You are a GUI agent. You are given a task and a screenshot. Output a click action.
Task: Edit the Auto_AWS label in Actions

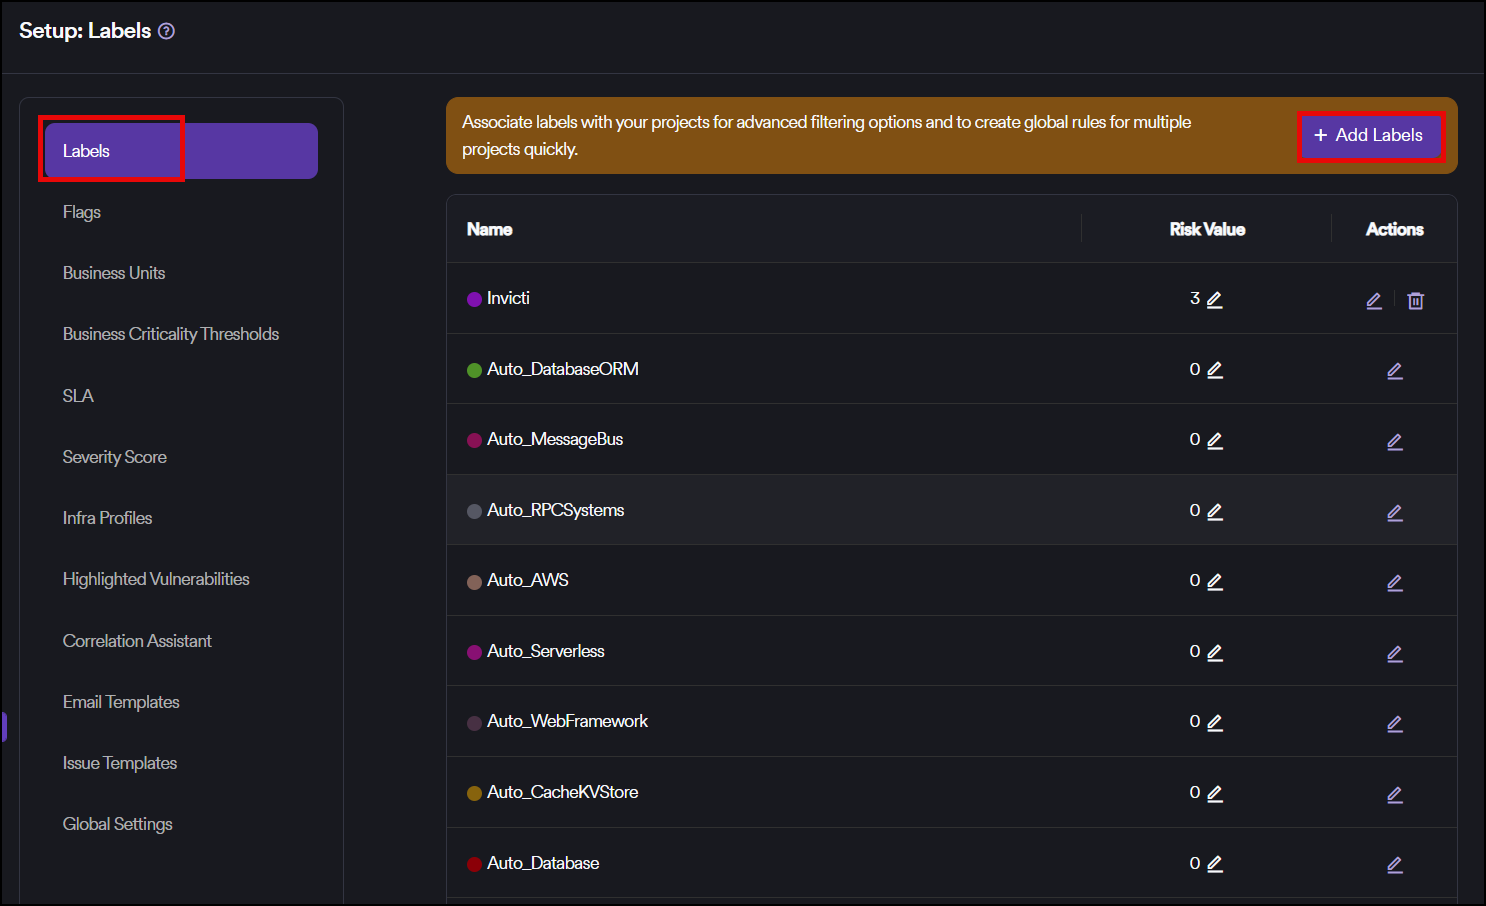tap(1395, 583)
